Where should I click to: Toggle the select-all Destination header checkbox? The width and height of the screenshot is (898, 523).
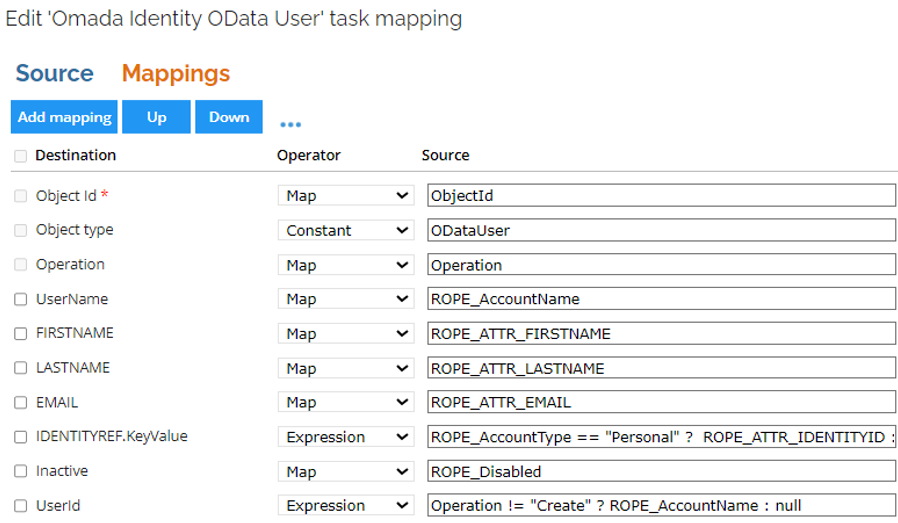(x=21, y=156)
